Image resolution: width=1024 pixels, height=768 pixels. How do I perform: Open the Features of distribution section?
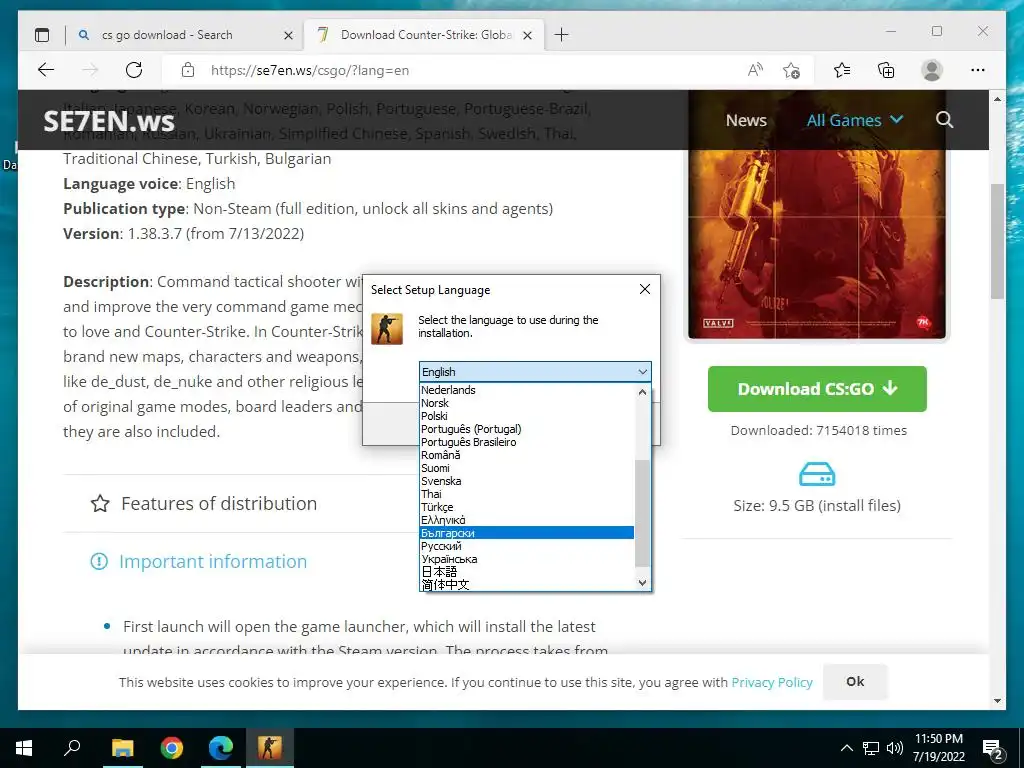(x=219, y=504)
